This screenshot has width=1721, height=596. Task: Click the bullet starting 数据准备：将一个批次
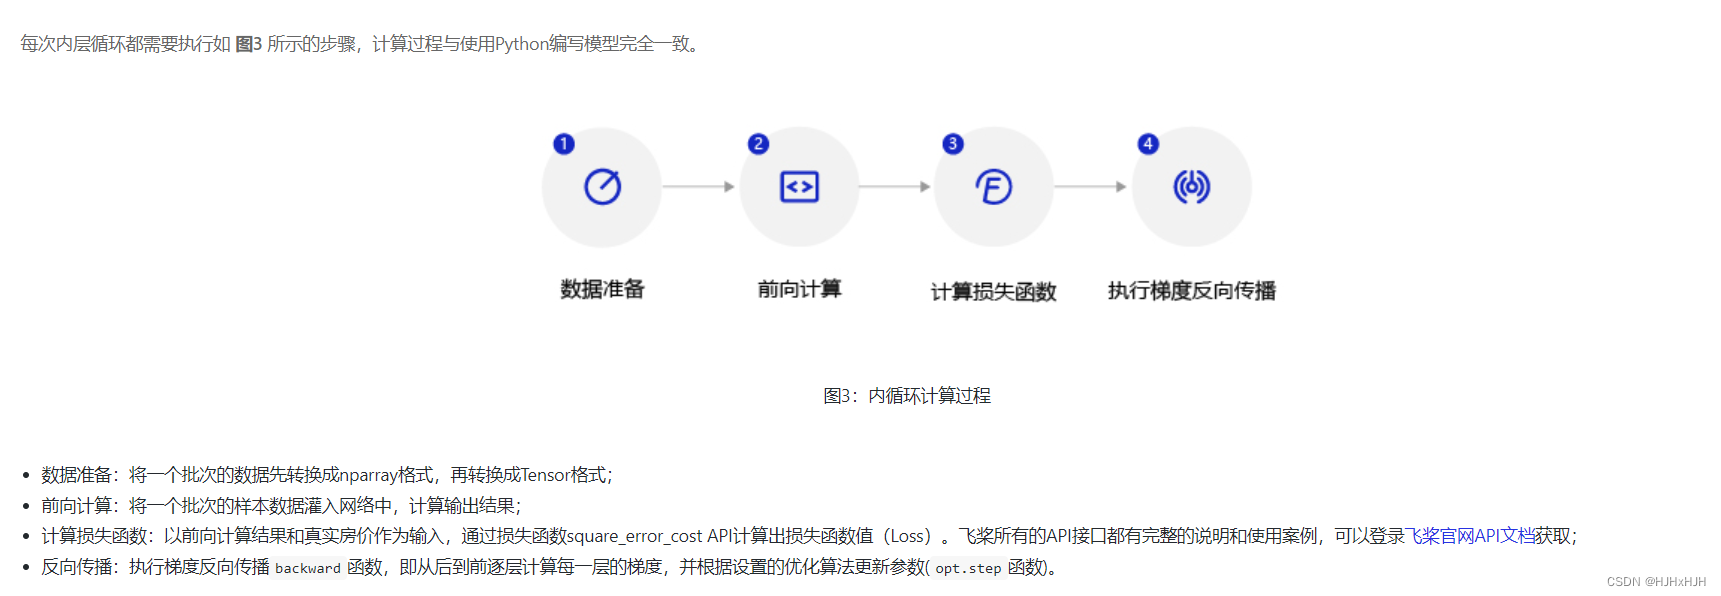point(327,475)
